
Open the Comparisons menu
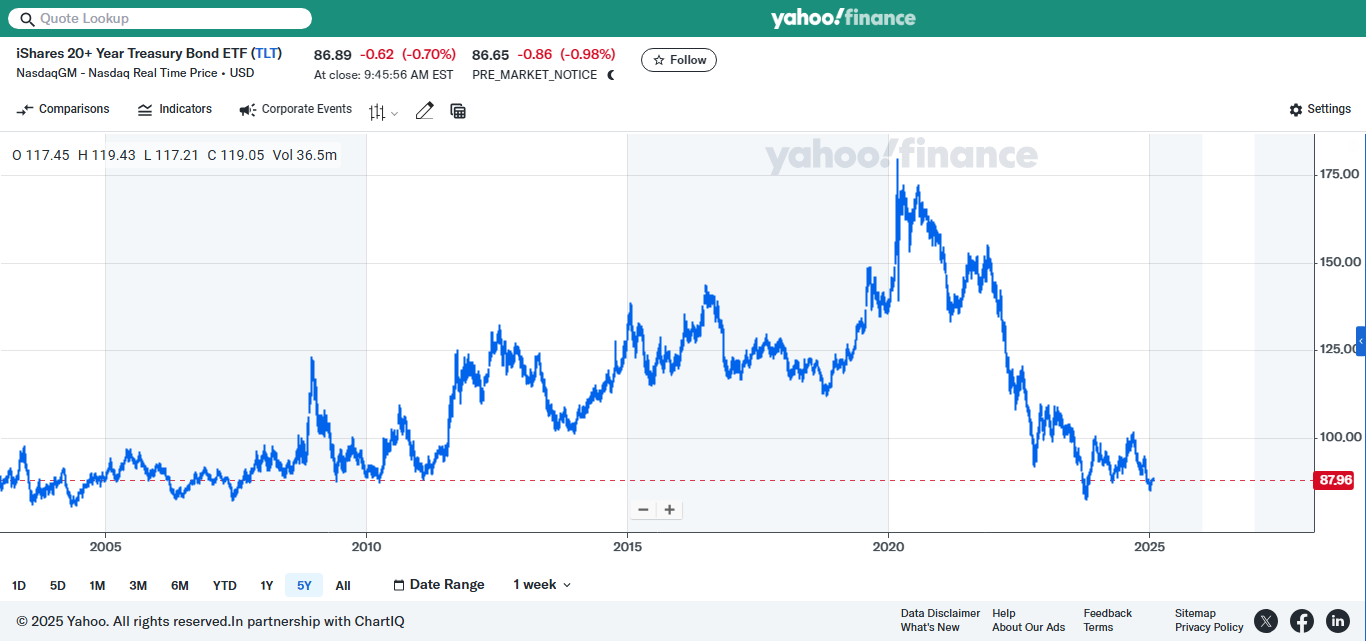click(x=63, y=110)
